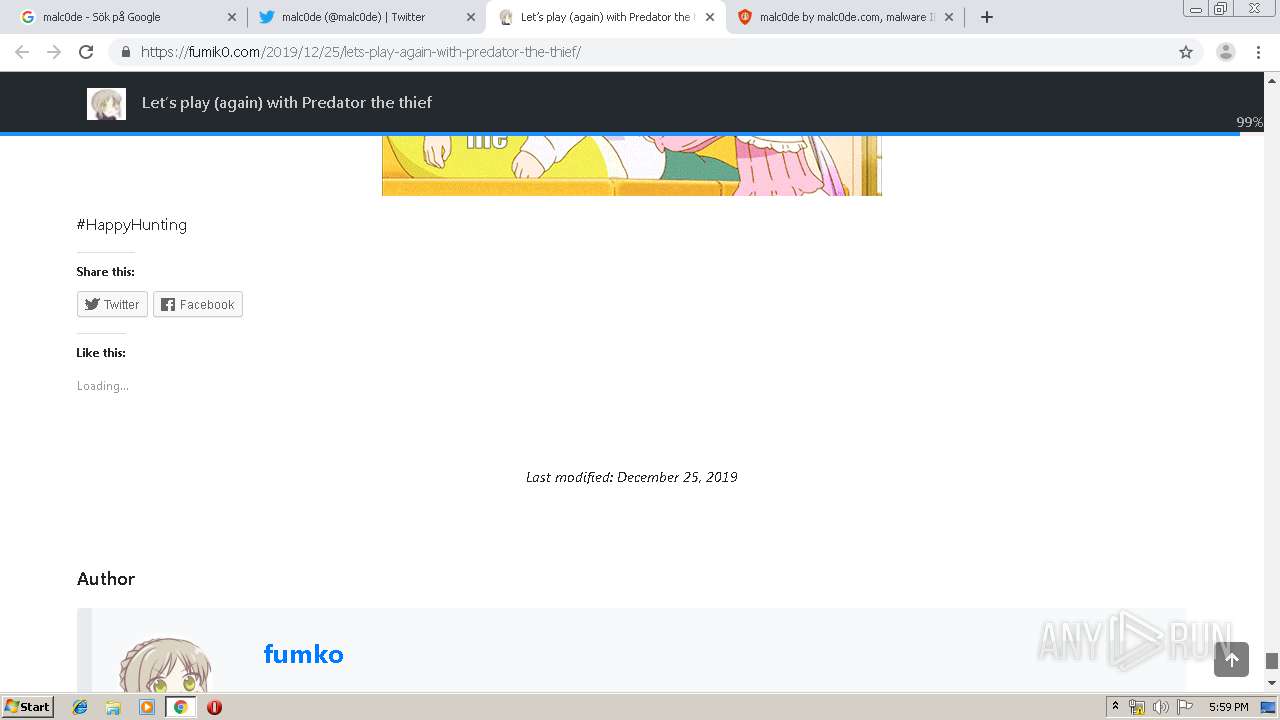Launch Internet Explorer from taskbar
Viewport: 1280px width, 720px height.
[80, 707]
